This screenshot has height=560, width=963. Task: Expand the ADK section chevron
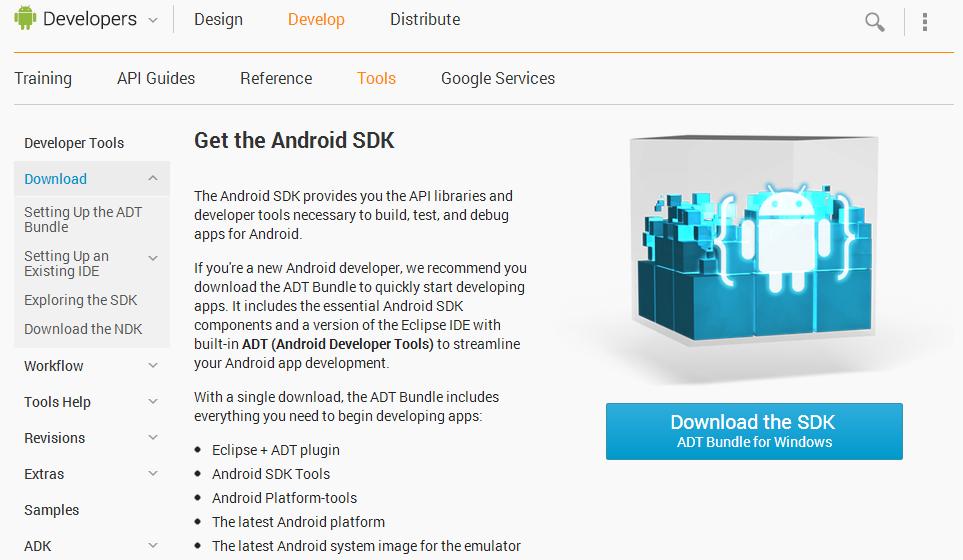pyautogui.click(x=153, y=545)
